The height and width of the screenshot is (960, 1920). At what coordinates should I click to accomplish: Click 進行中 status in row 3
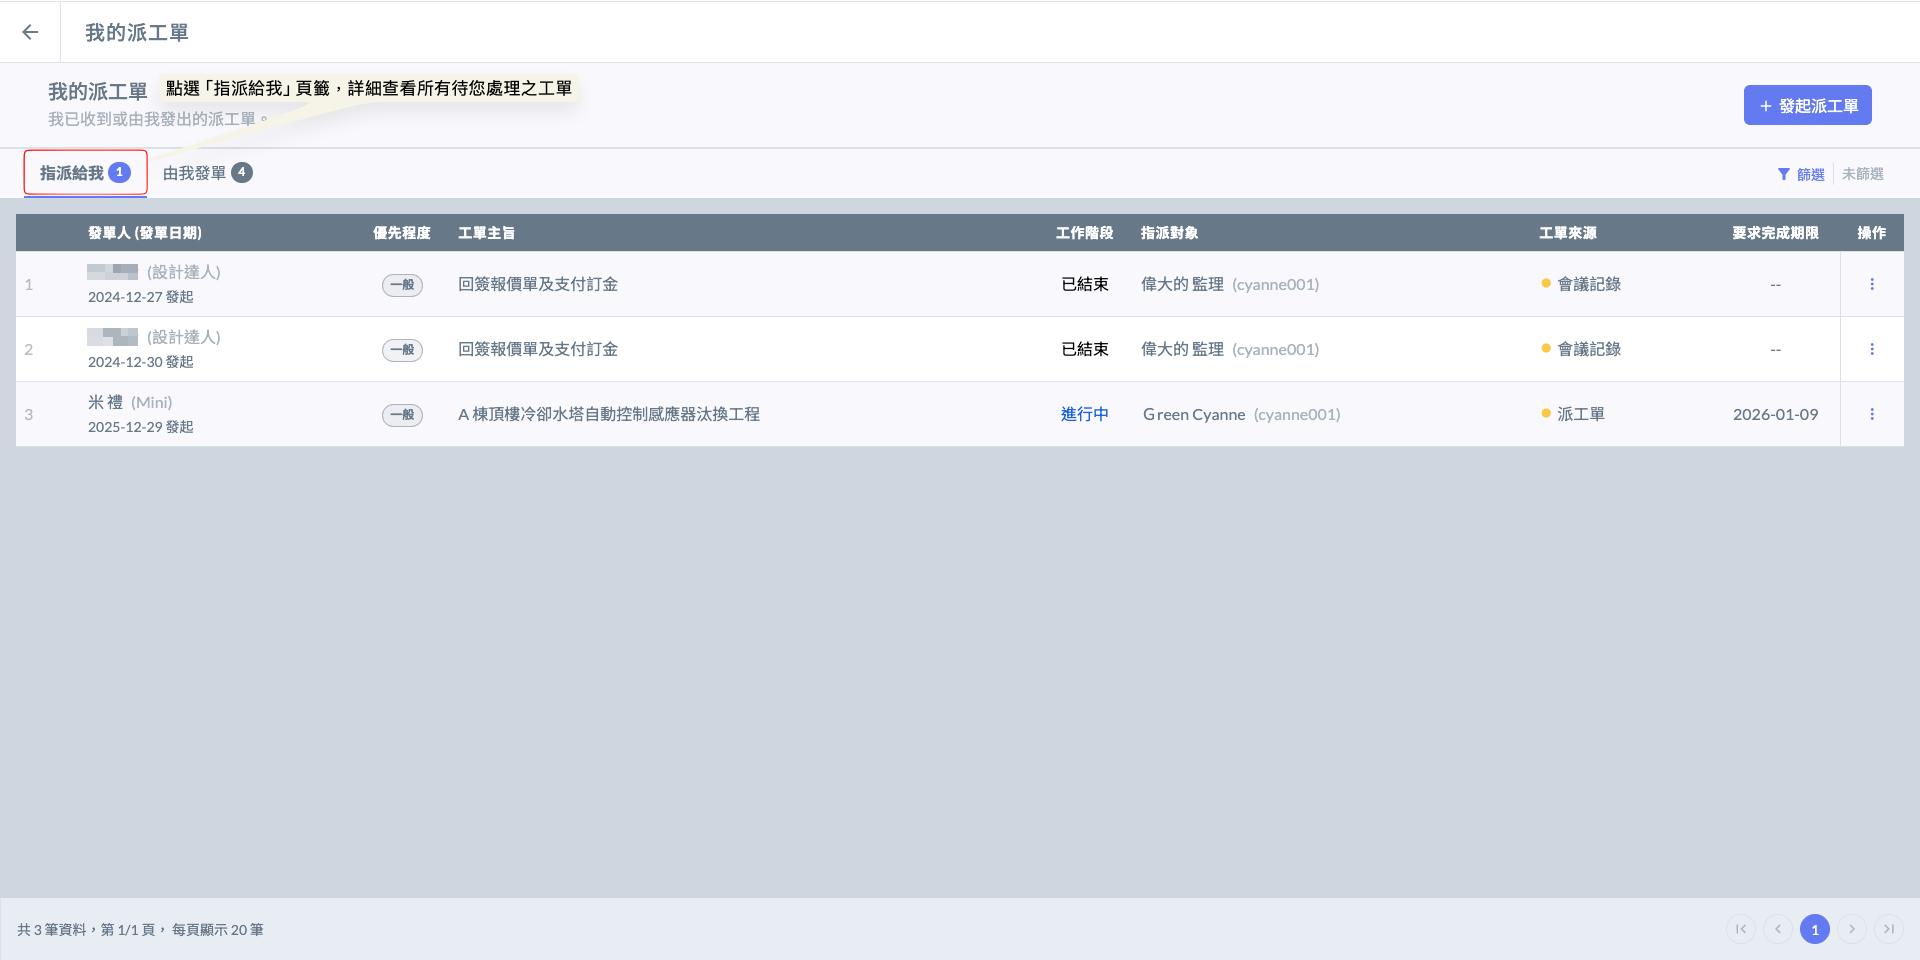click(x=1084, y=414)
